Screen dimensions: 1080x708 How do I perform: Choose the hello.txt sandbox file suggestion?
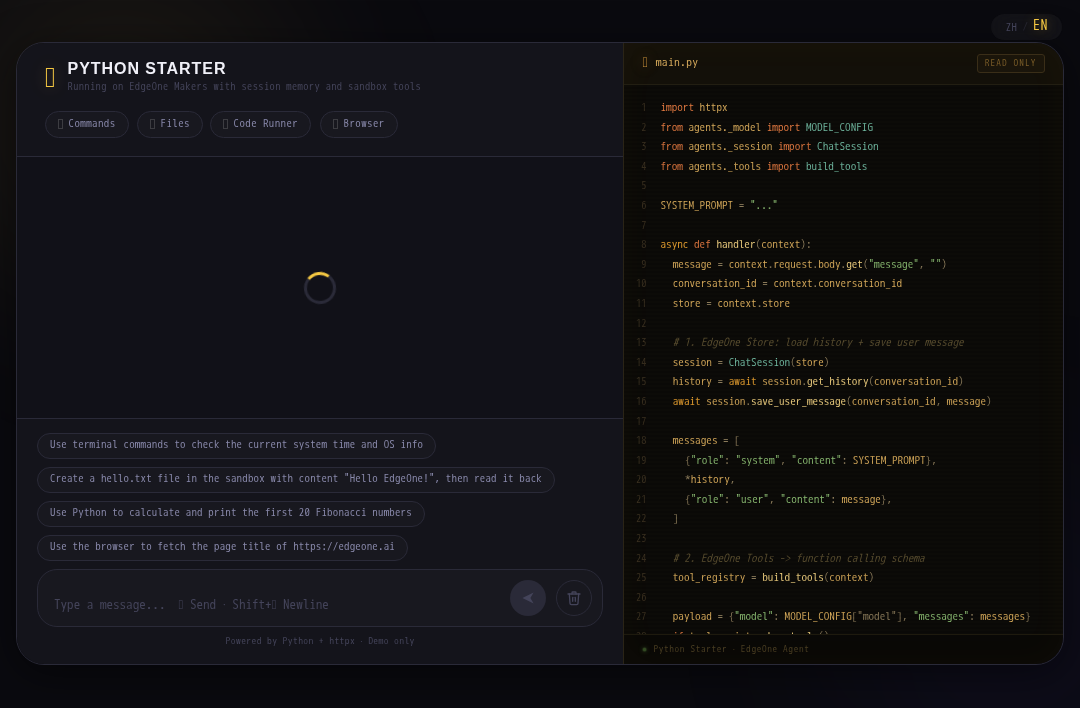295,479
